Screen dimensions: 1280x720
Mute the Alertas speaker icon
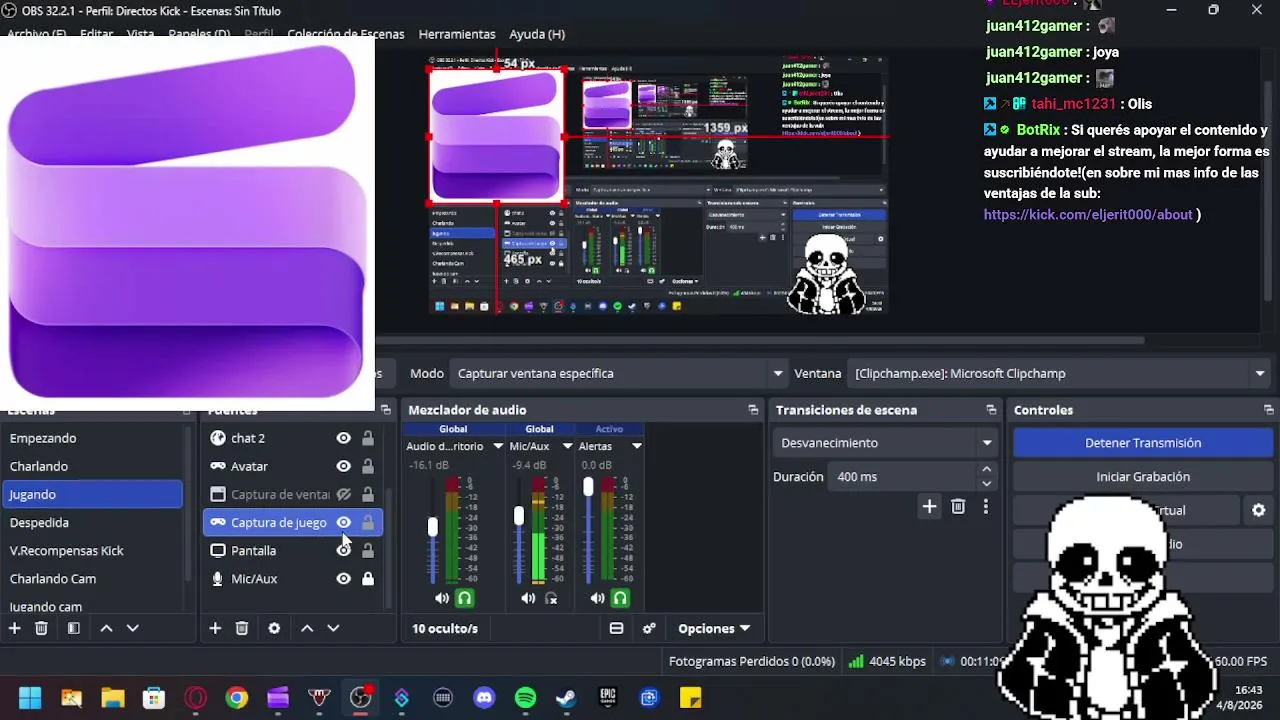click(597, 598)
